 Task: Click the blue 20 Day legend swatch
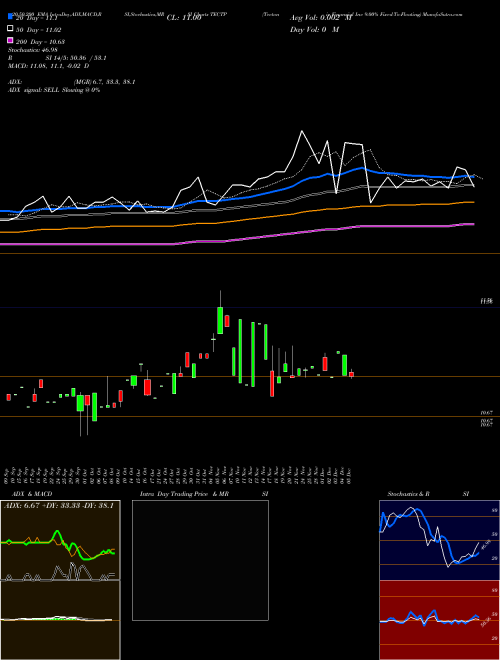pos(10,17)
